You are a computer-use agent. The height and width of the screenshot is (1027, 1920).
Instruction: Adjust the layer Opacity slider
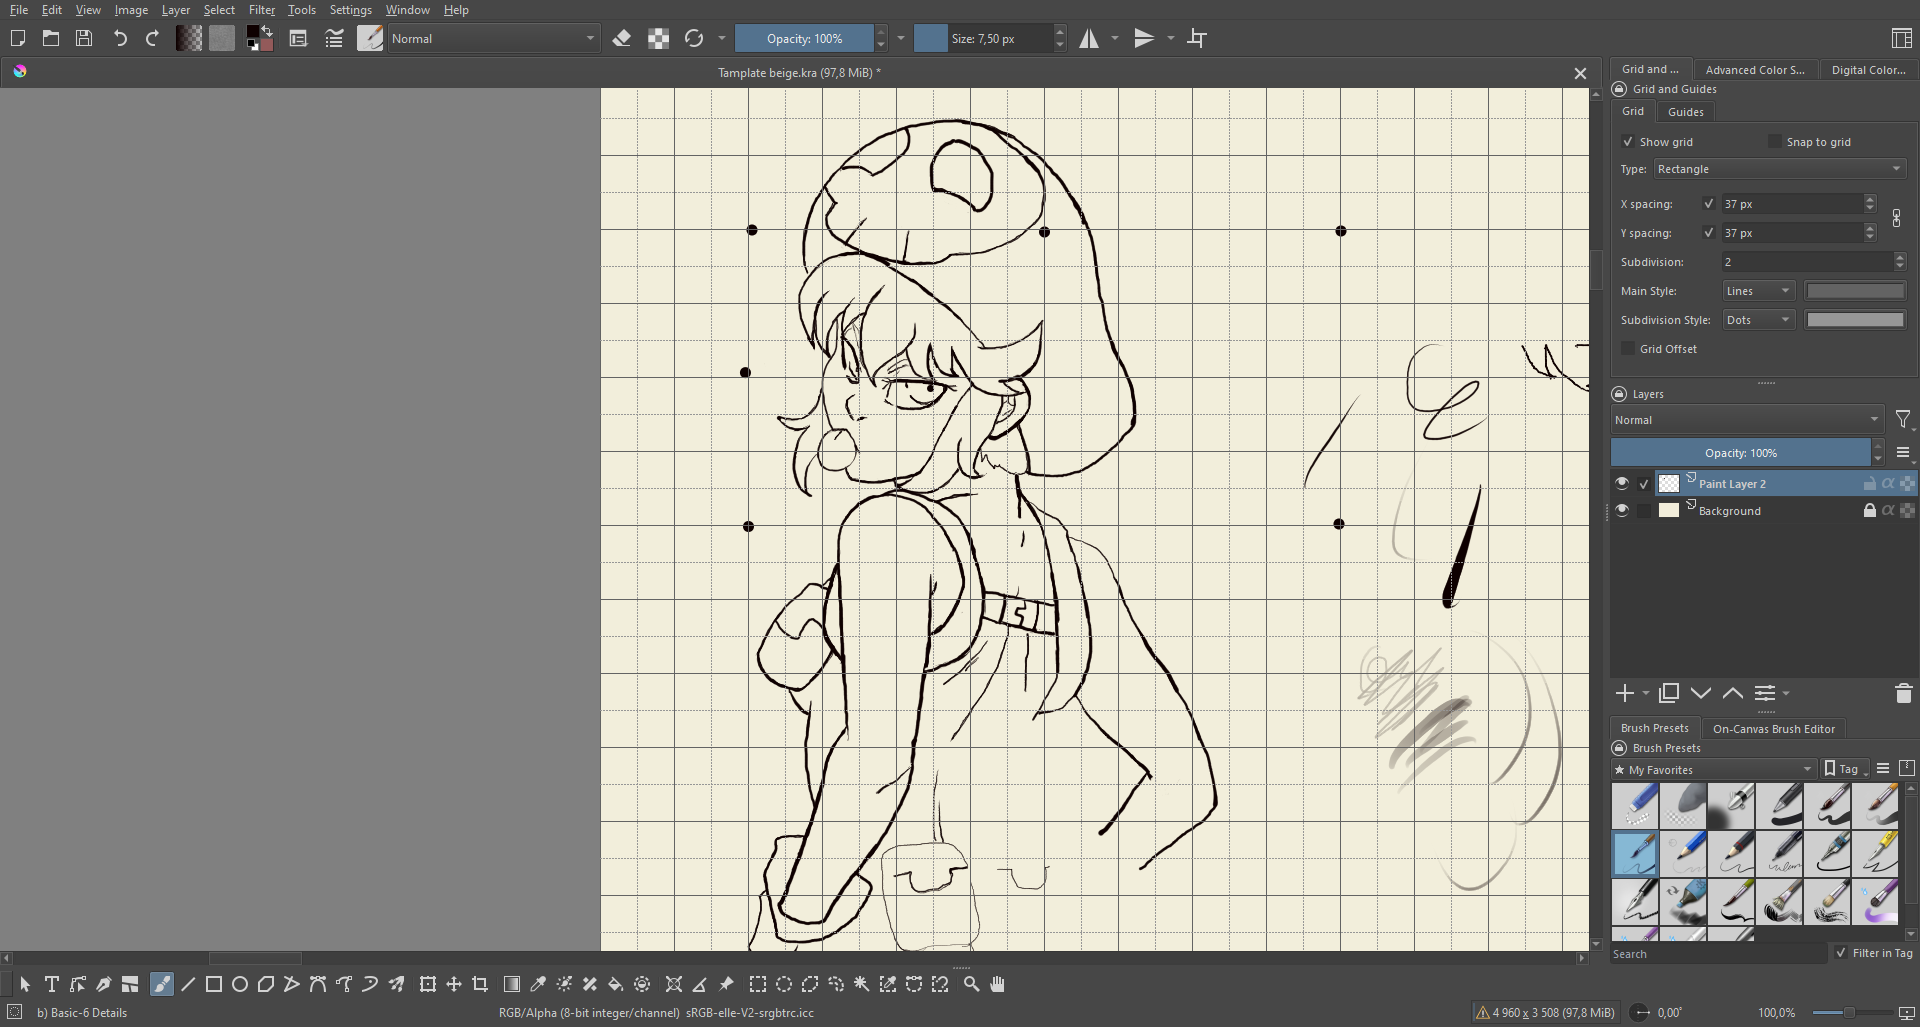1741,453
